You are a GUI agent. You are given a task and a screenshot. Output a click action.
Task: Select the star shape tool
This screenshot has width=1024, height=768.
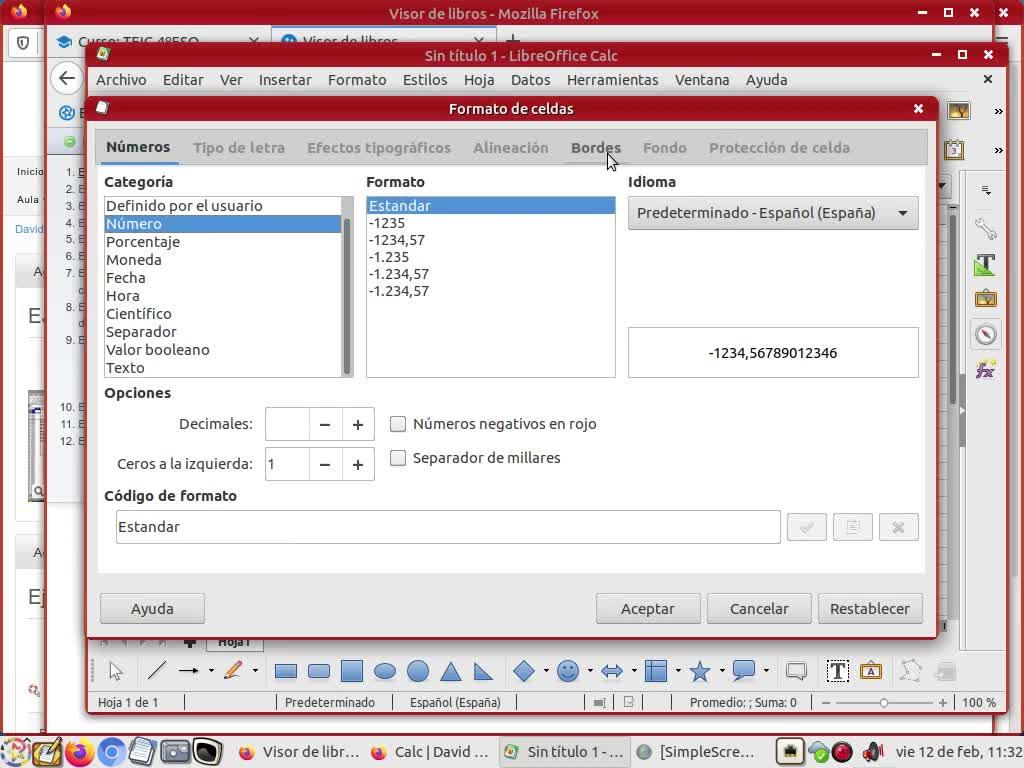click(x=700, y=671)
